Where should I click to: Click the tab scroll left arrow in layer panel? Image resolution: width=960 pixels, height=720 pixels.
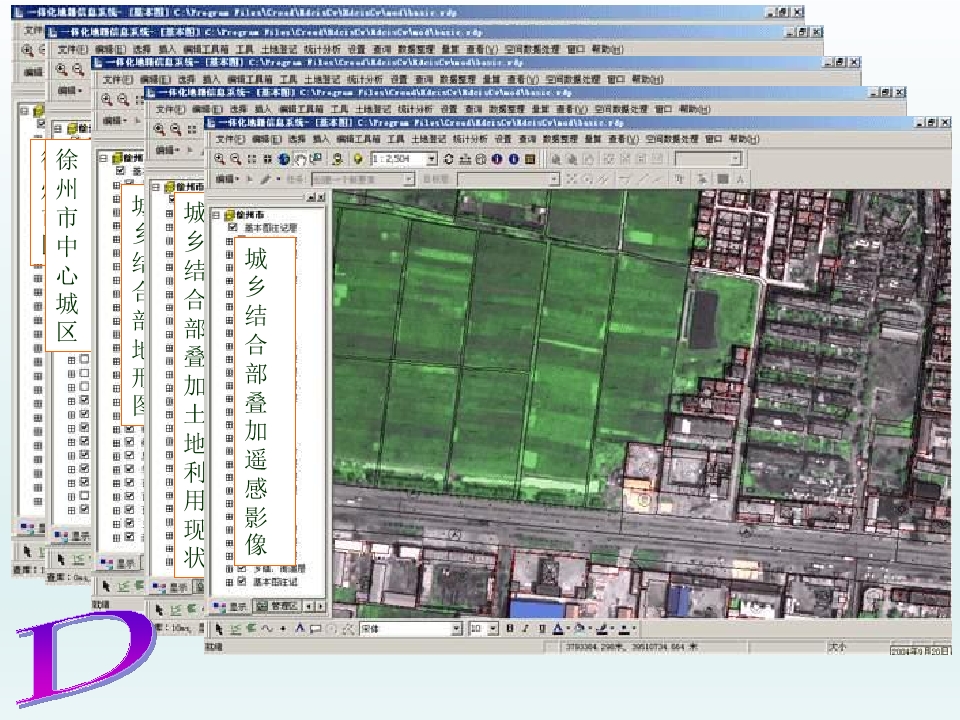(309, 606)
